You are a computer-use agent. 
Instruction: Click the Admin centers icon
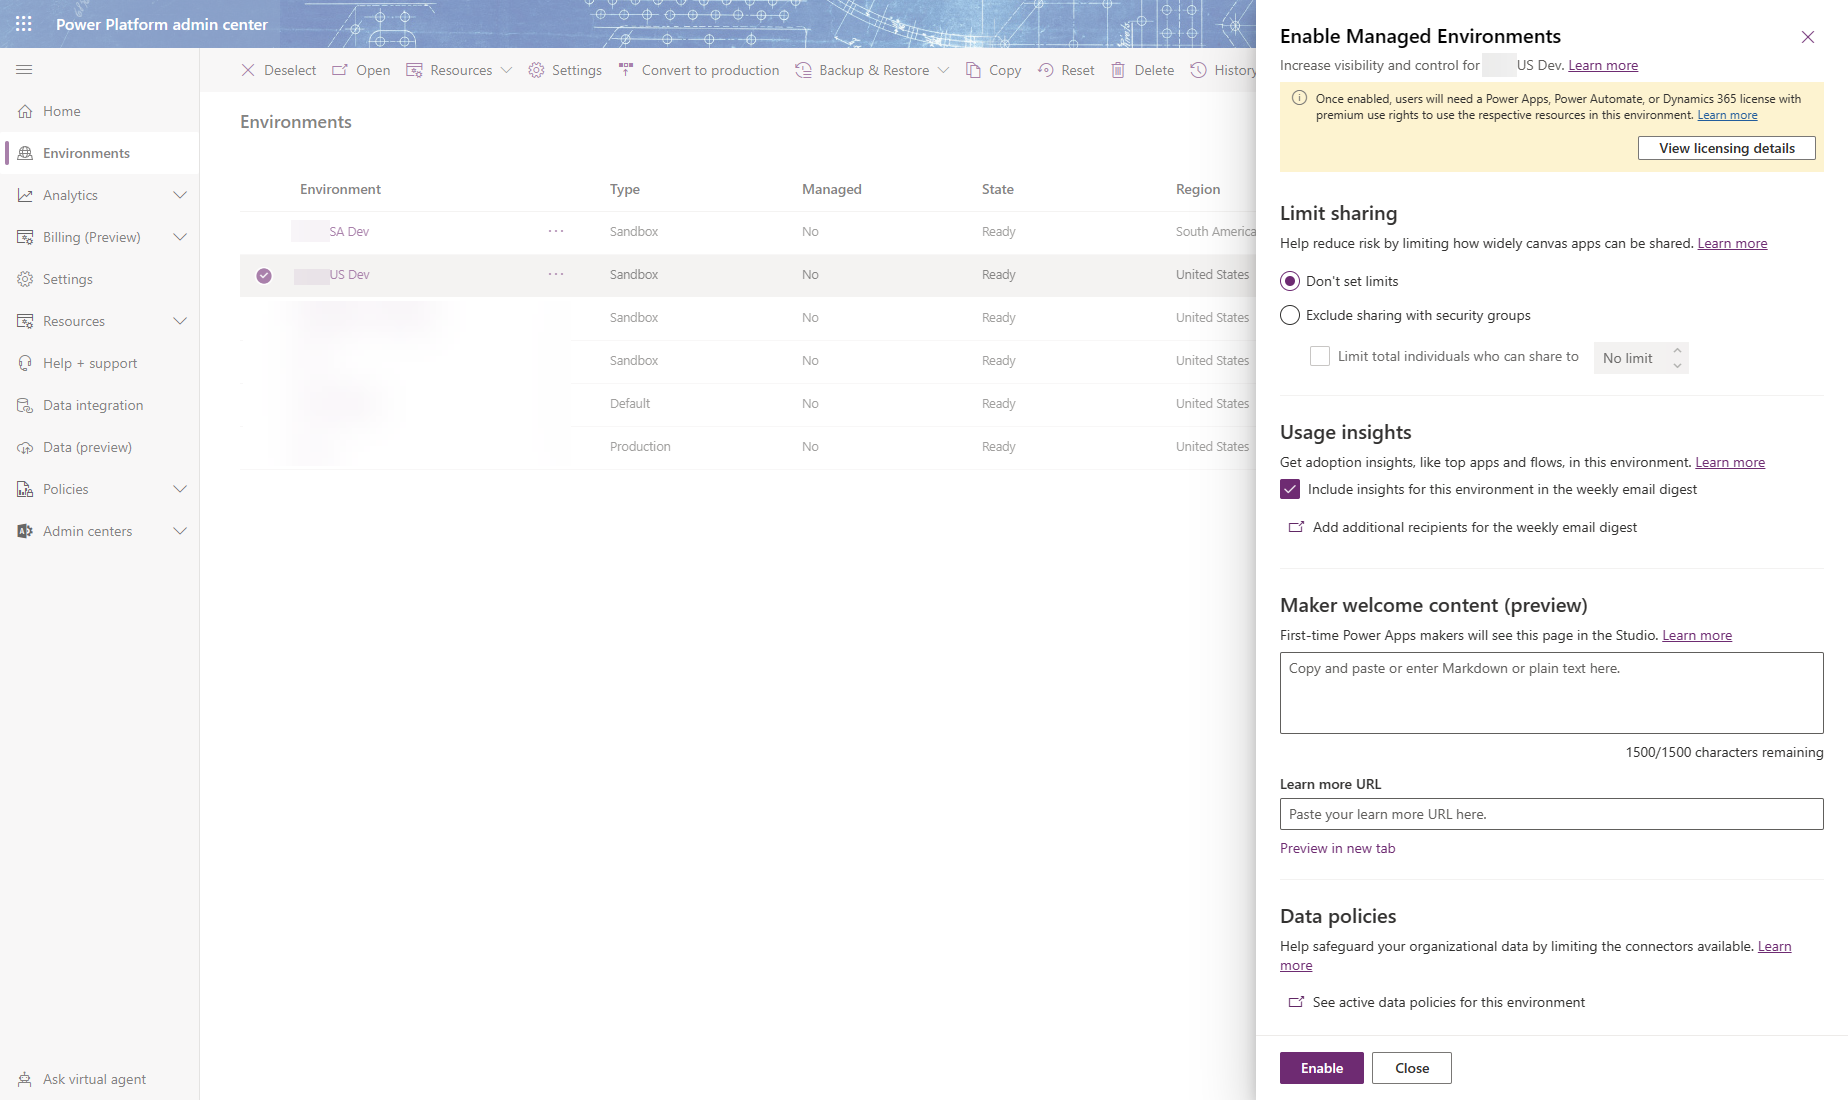tap(25, 531)
